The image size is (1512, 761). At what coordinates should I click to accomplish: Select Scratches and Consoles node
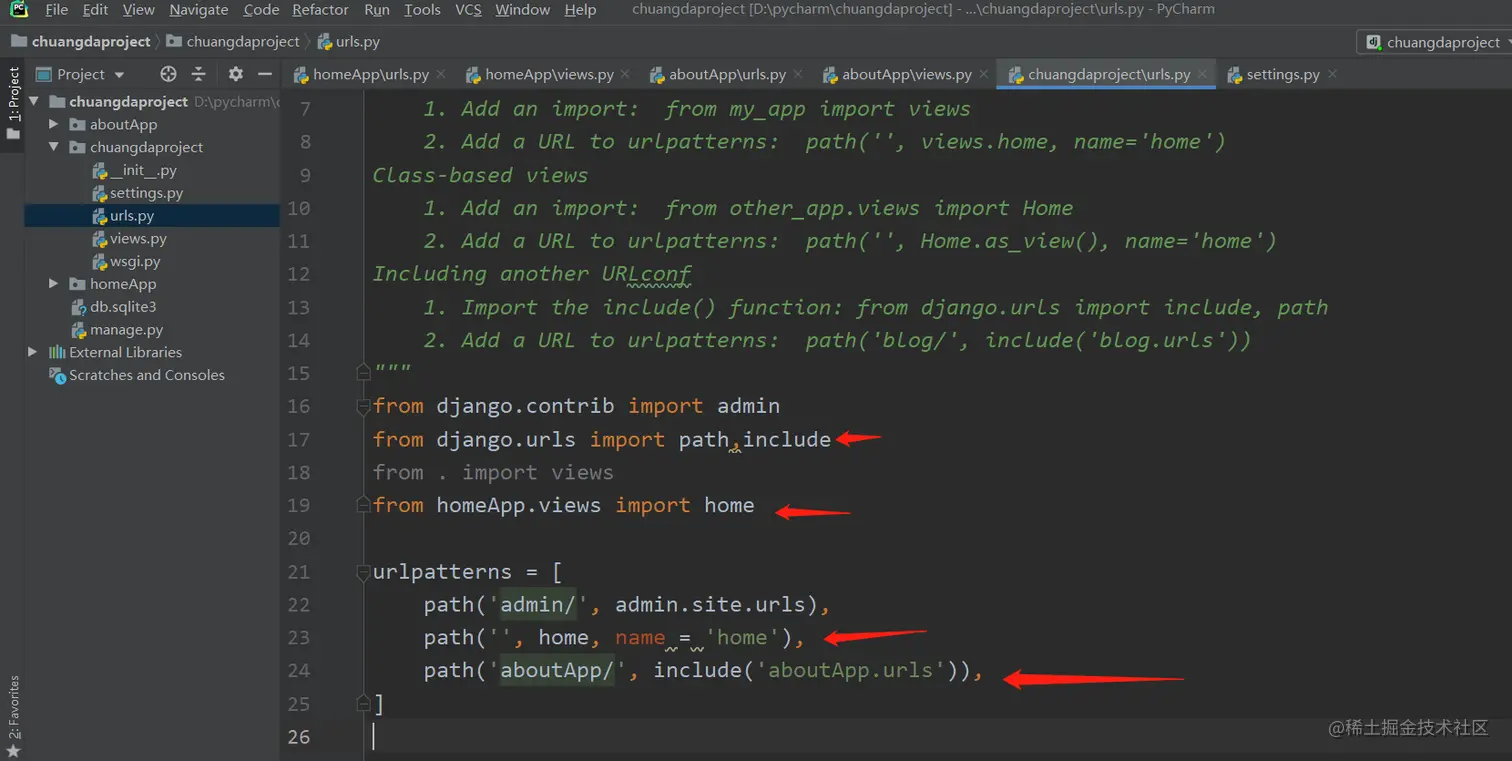[147, 375]
